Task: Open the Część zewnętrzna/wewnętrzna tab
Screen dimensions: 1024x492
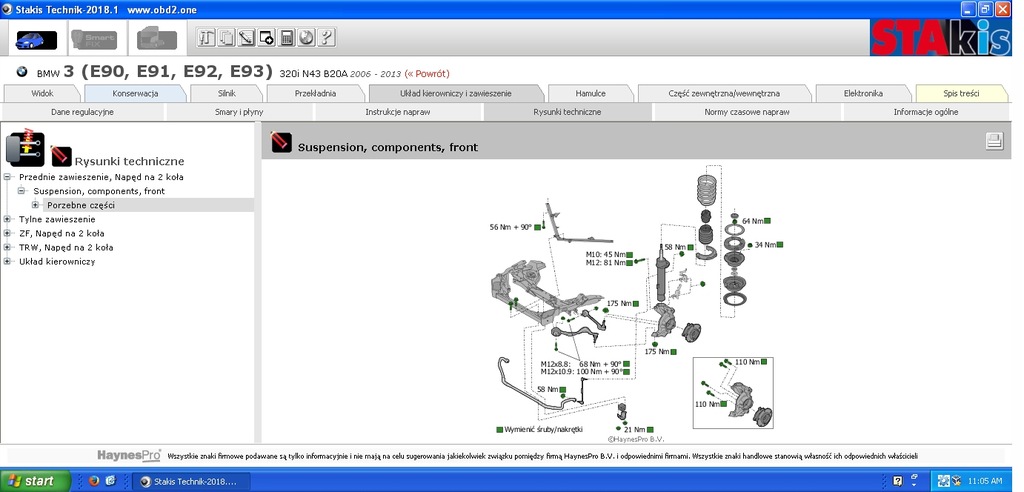Action: click(x=724, y=93)
